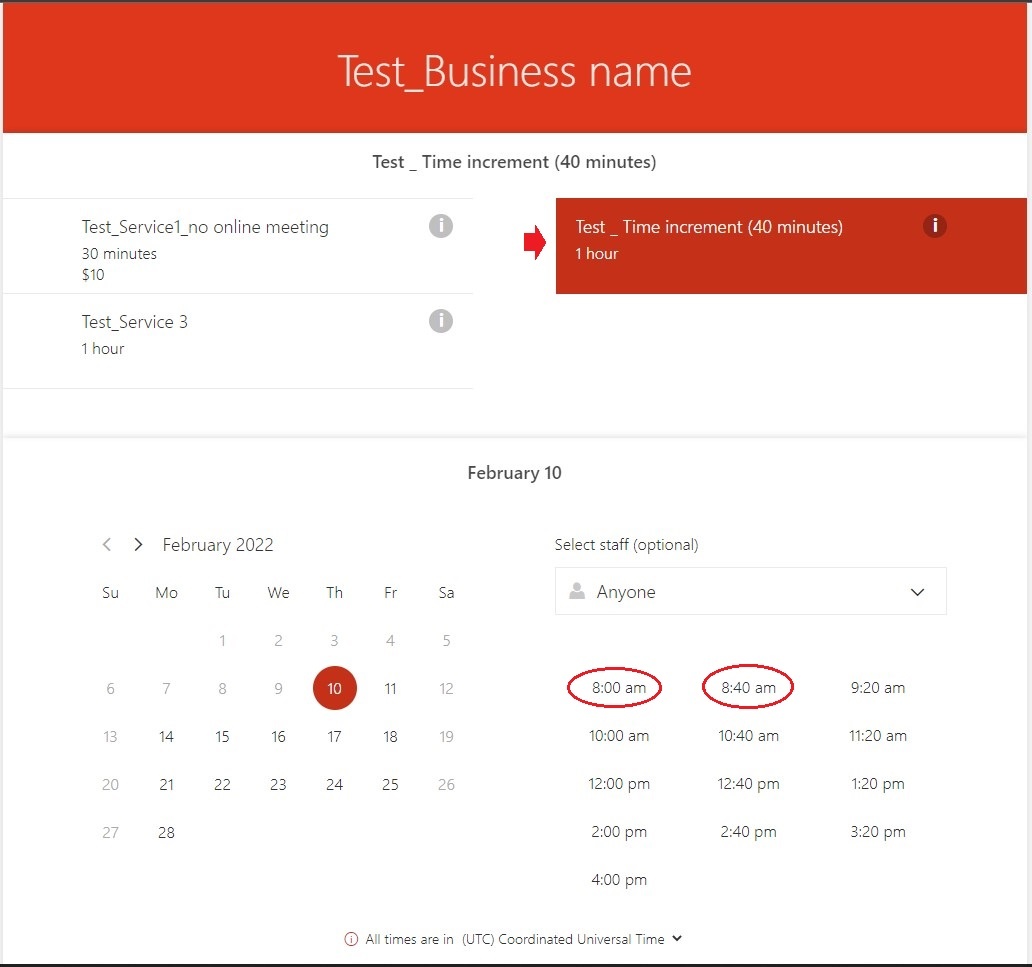Click selected date 10 in calendar
The height and width of the screenshot is (967, 1032).
coord(334,688)
